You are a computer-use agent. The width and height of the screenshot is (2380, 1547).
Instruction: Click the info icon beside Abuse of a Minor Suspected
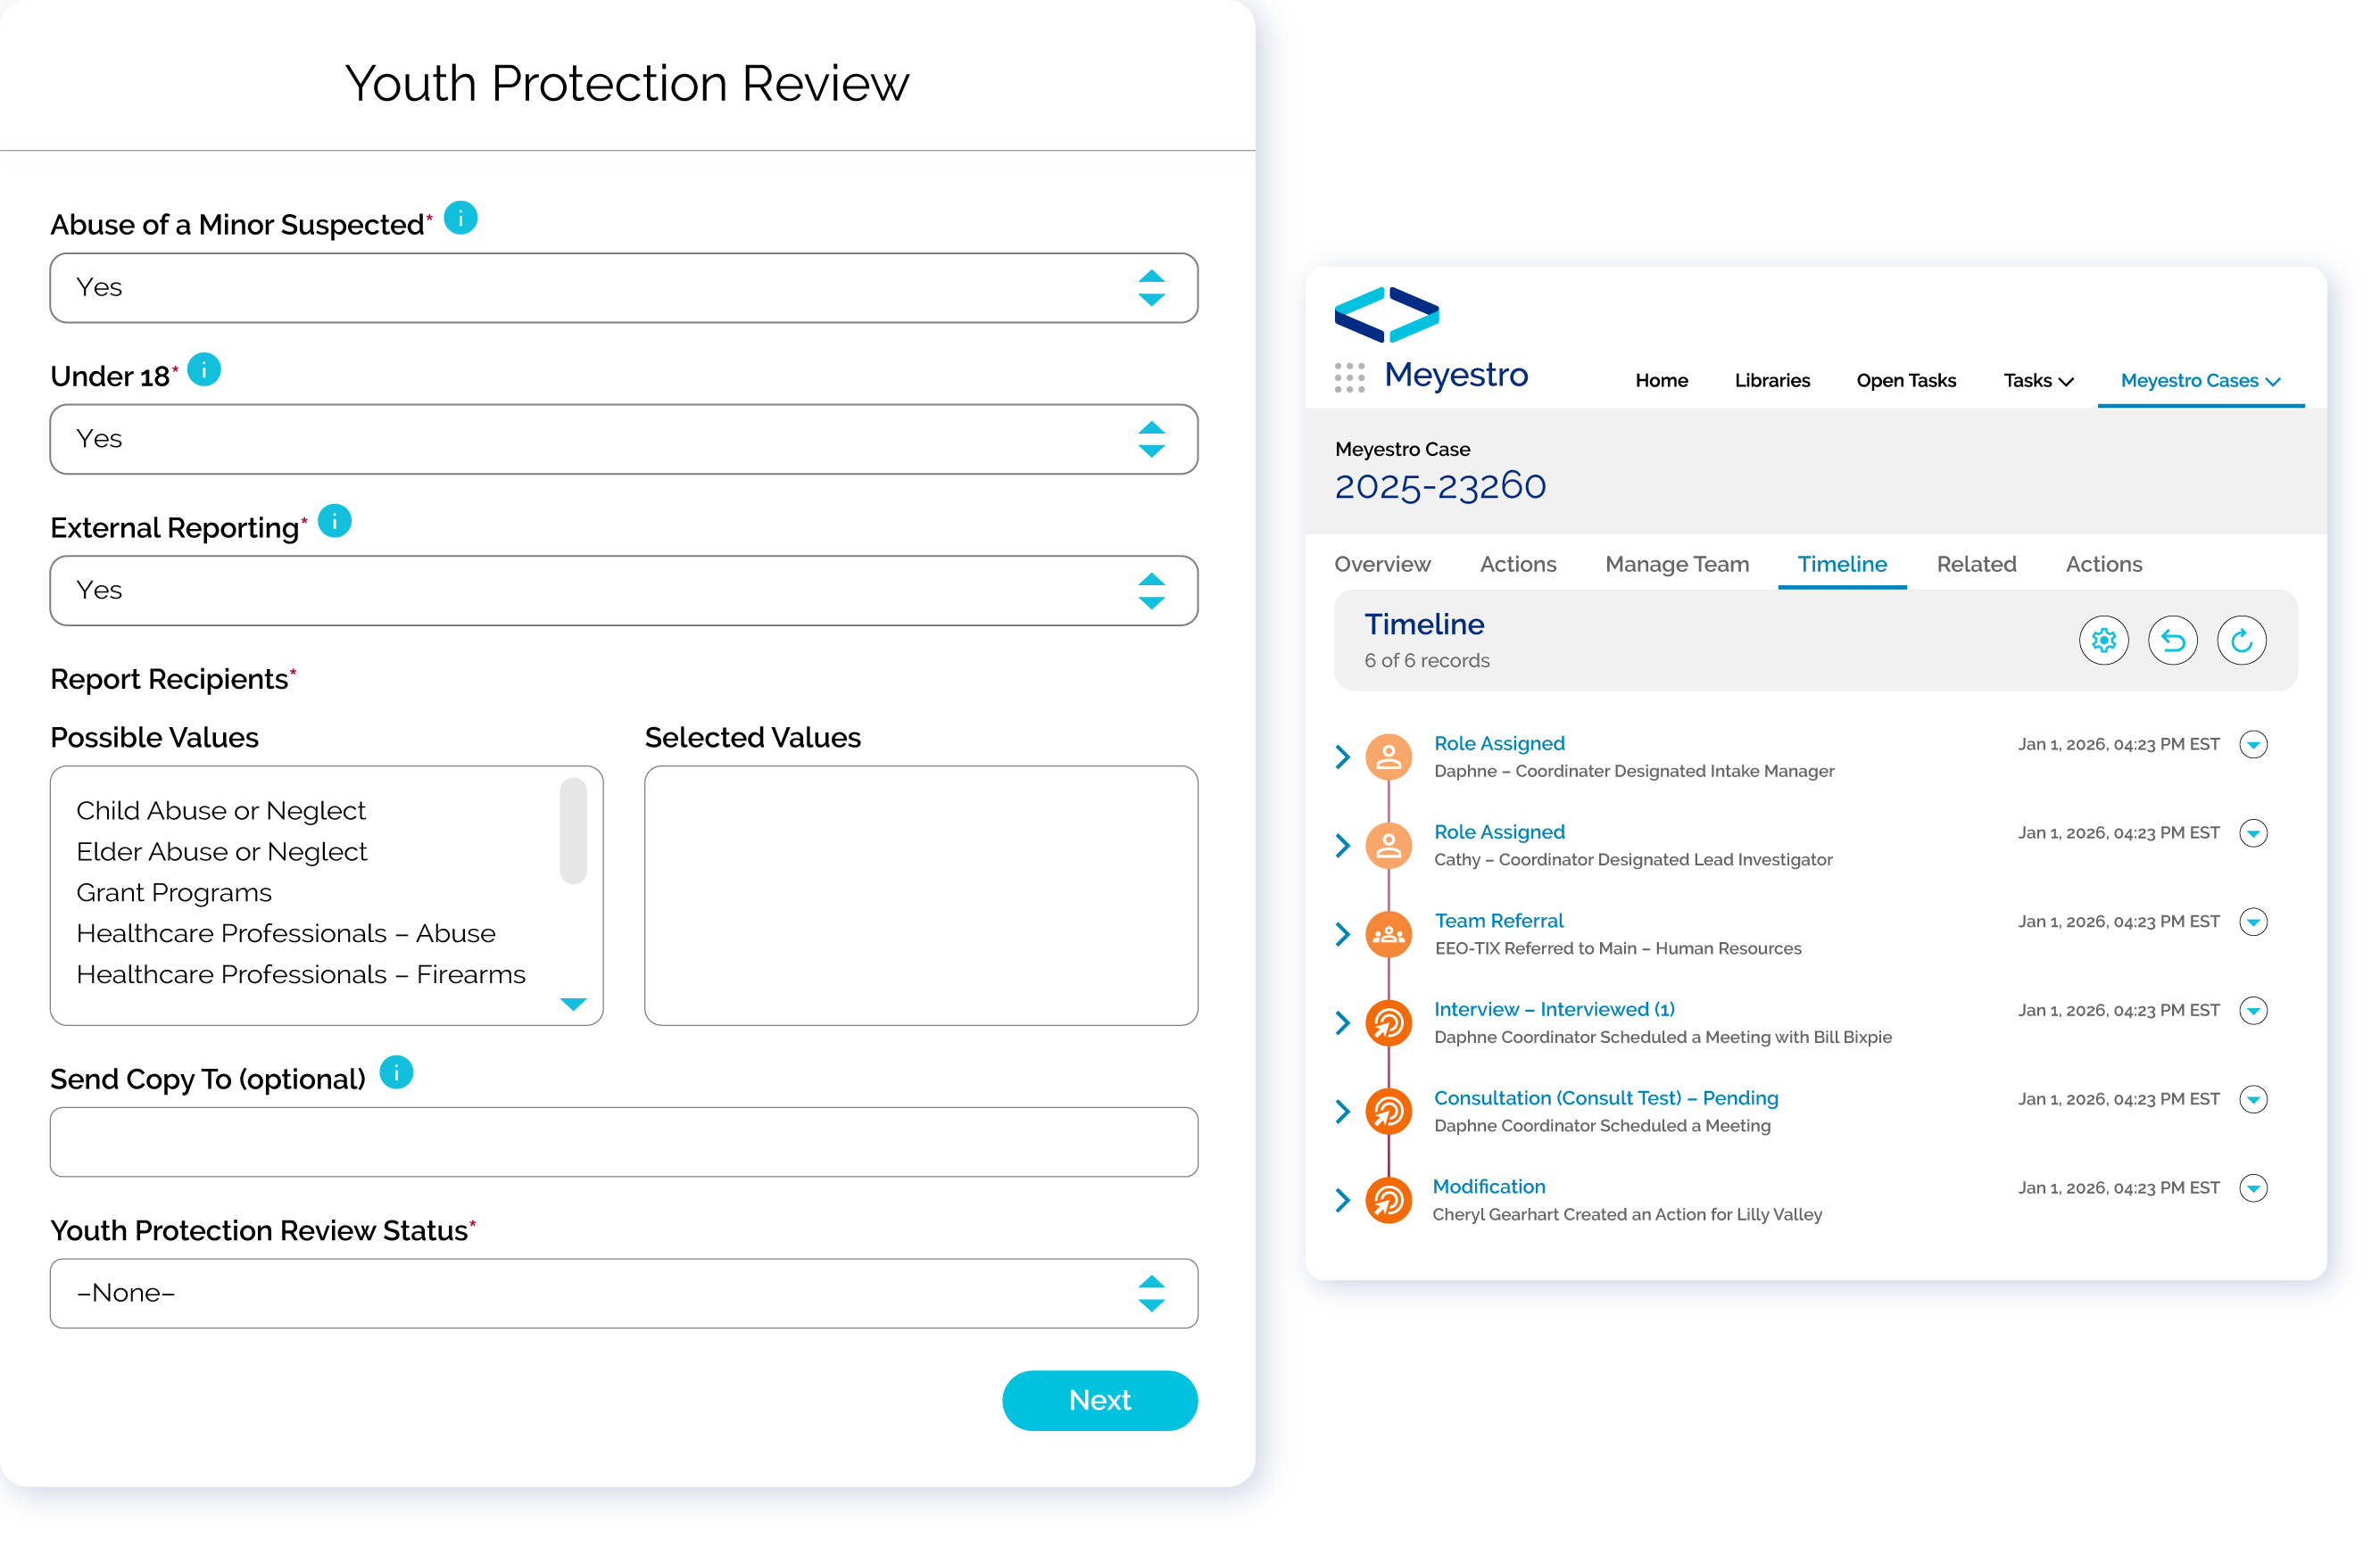pos(460,218)
